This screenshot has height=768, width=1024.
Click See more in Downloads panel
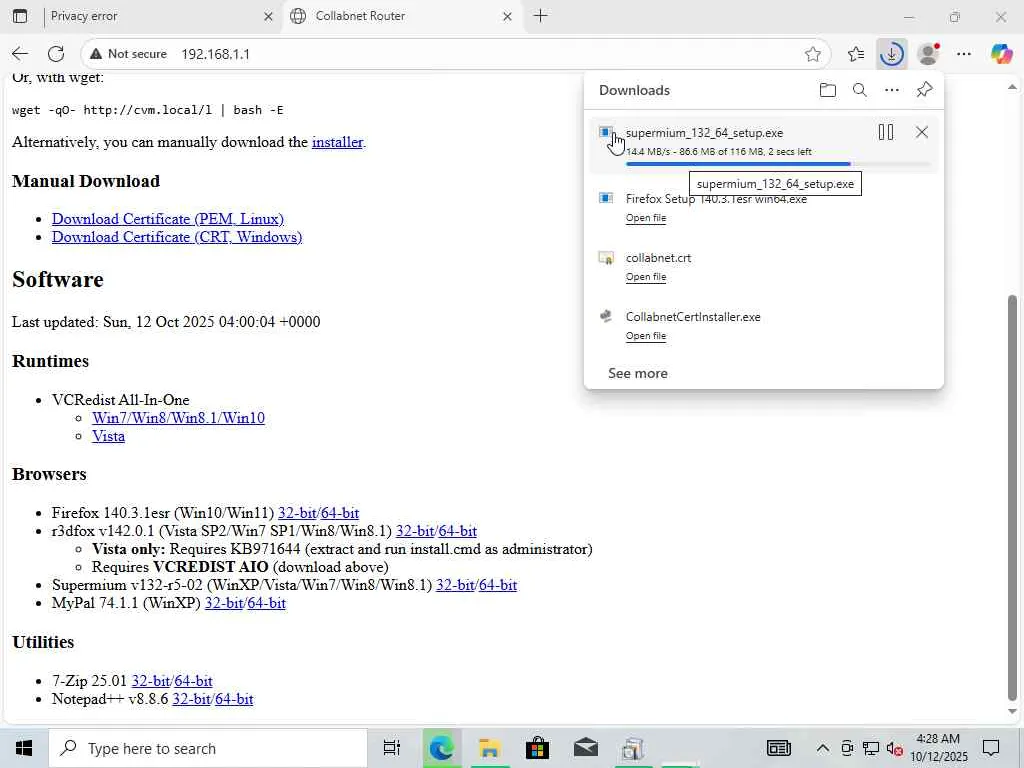[637, 374]
